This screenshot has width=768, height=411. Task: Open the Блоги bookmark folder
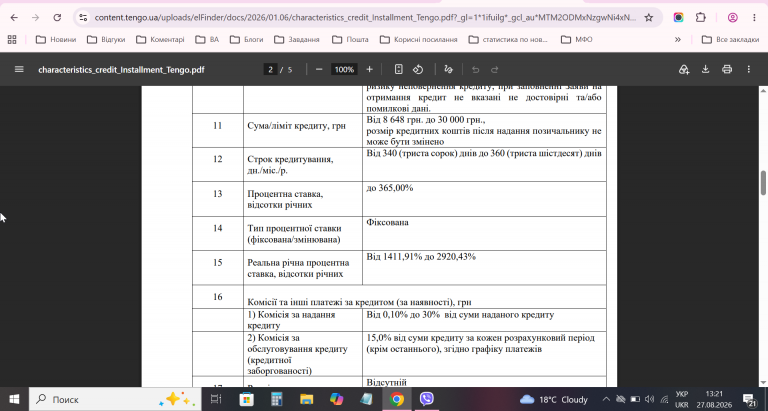coord(246,40)
